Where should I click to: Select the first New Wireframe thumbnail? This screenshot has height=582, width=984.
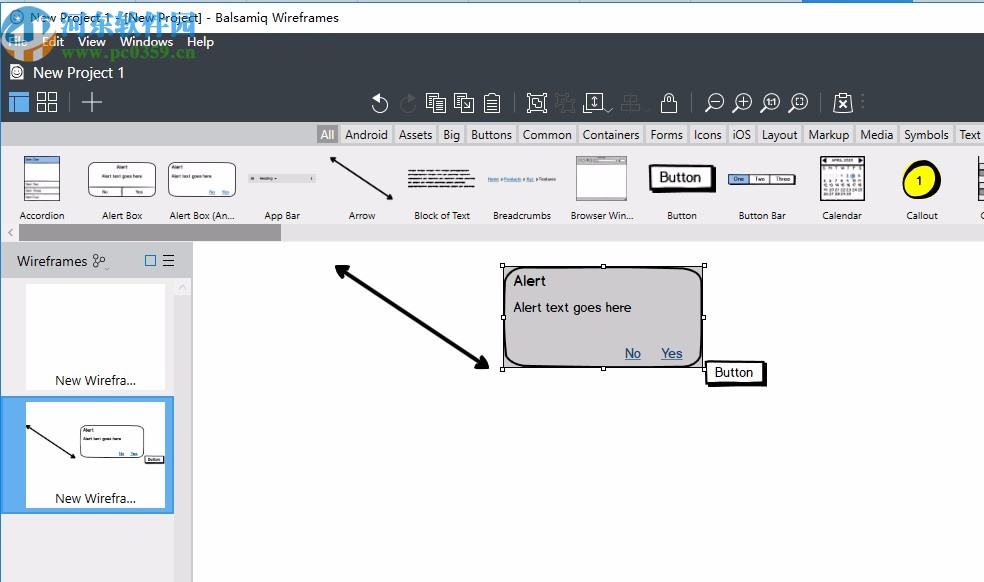click(x=95, y=335)
